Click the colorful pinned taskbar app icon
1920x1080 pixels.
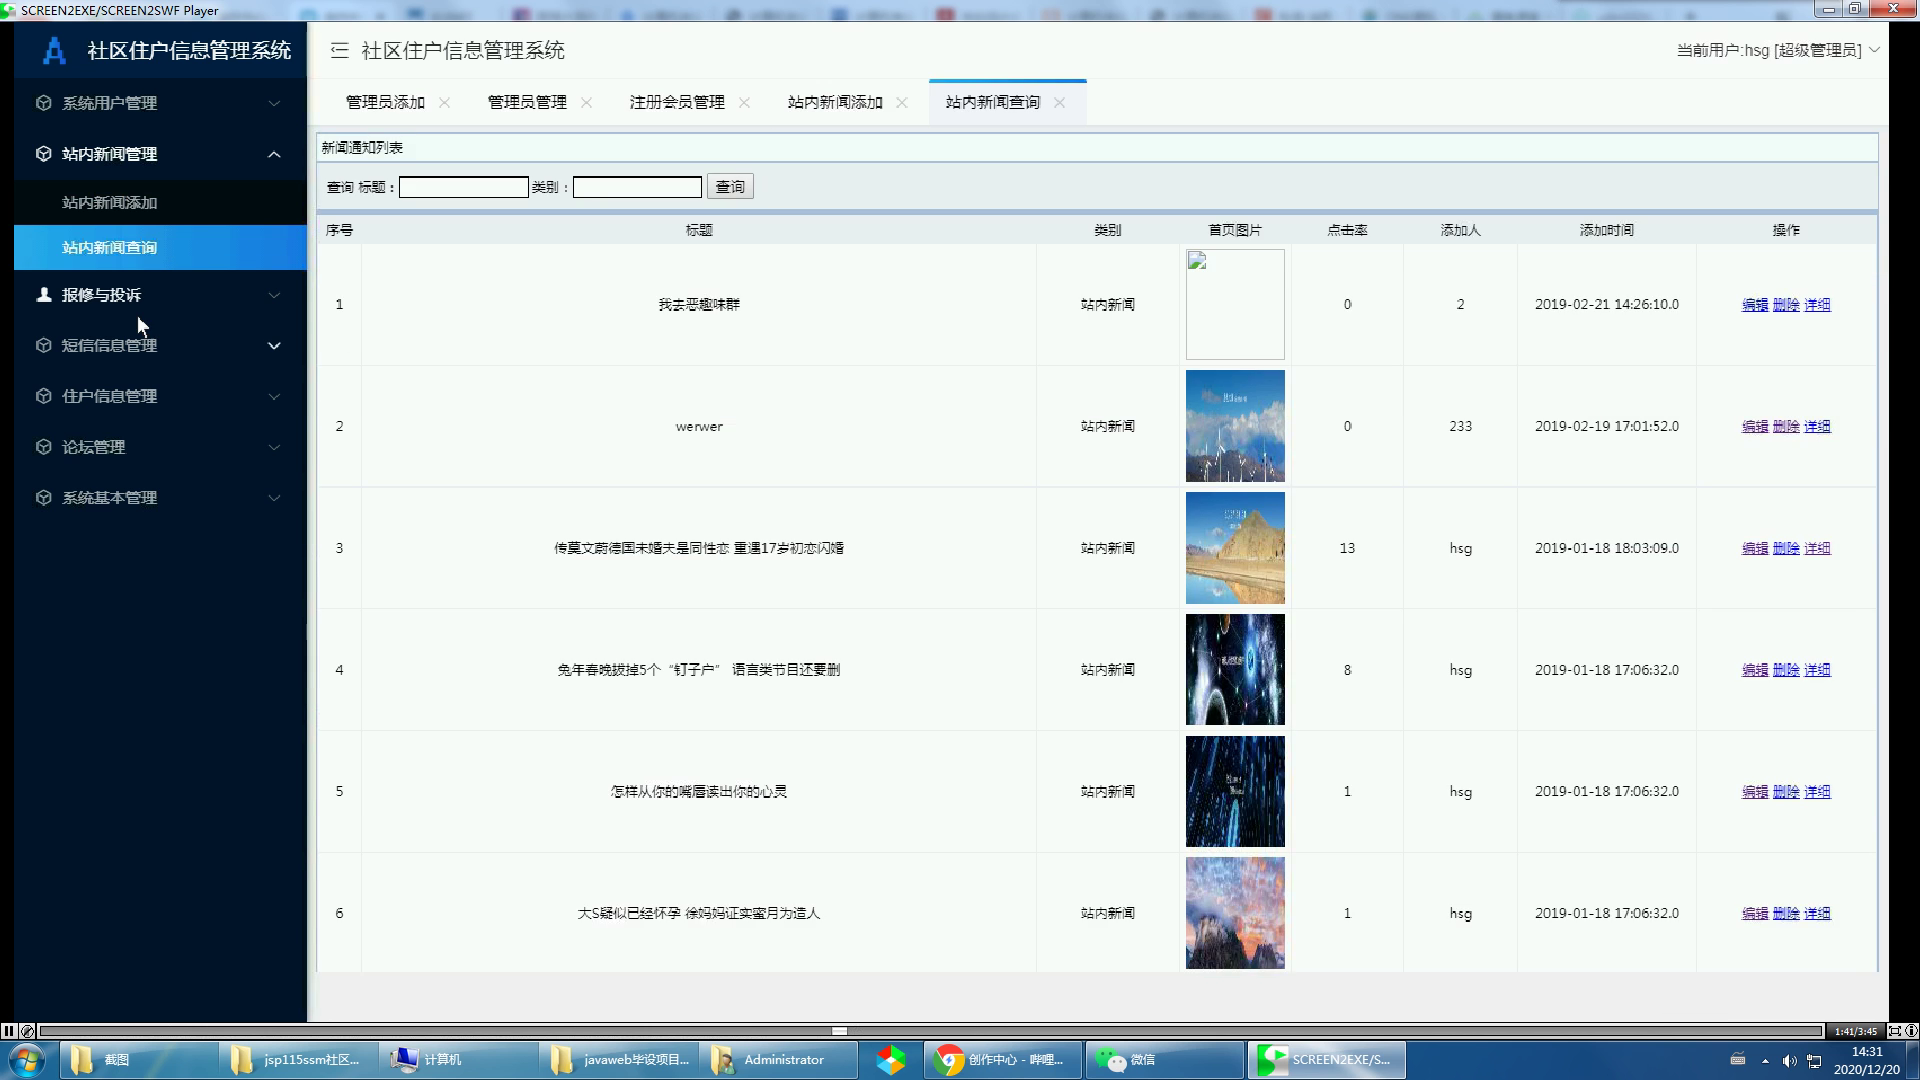point(891,1060)
